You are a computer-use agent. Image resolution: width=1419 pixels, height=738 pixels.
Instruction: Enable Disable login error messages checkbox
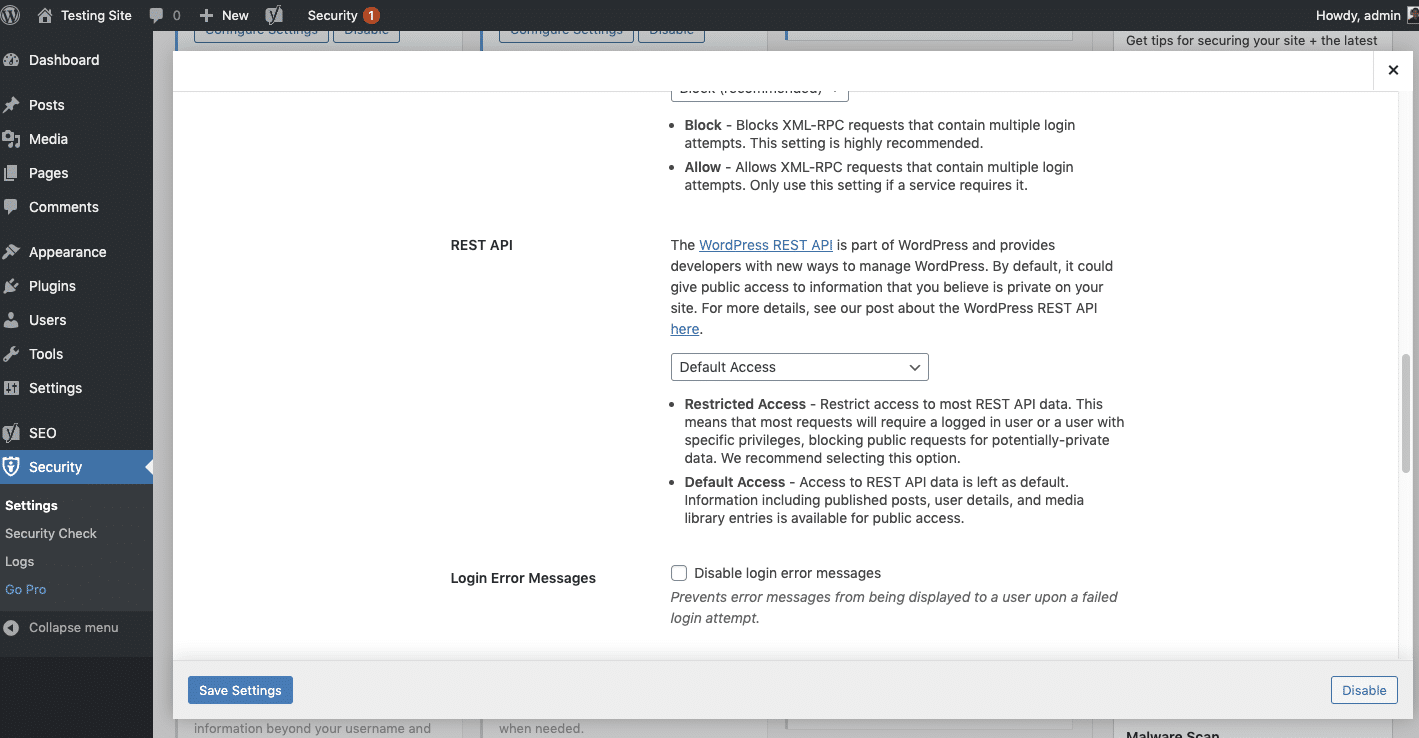pos(679,573)
